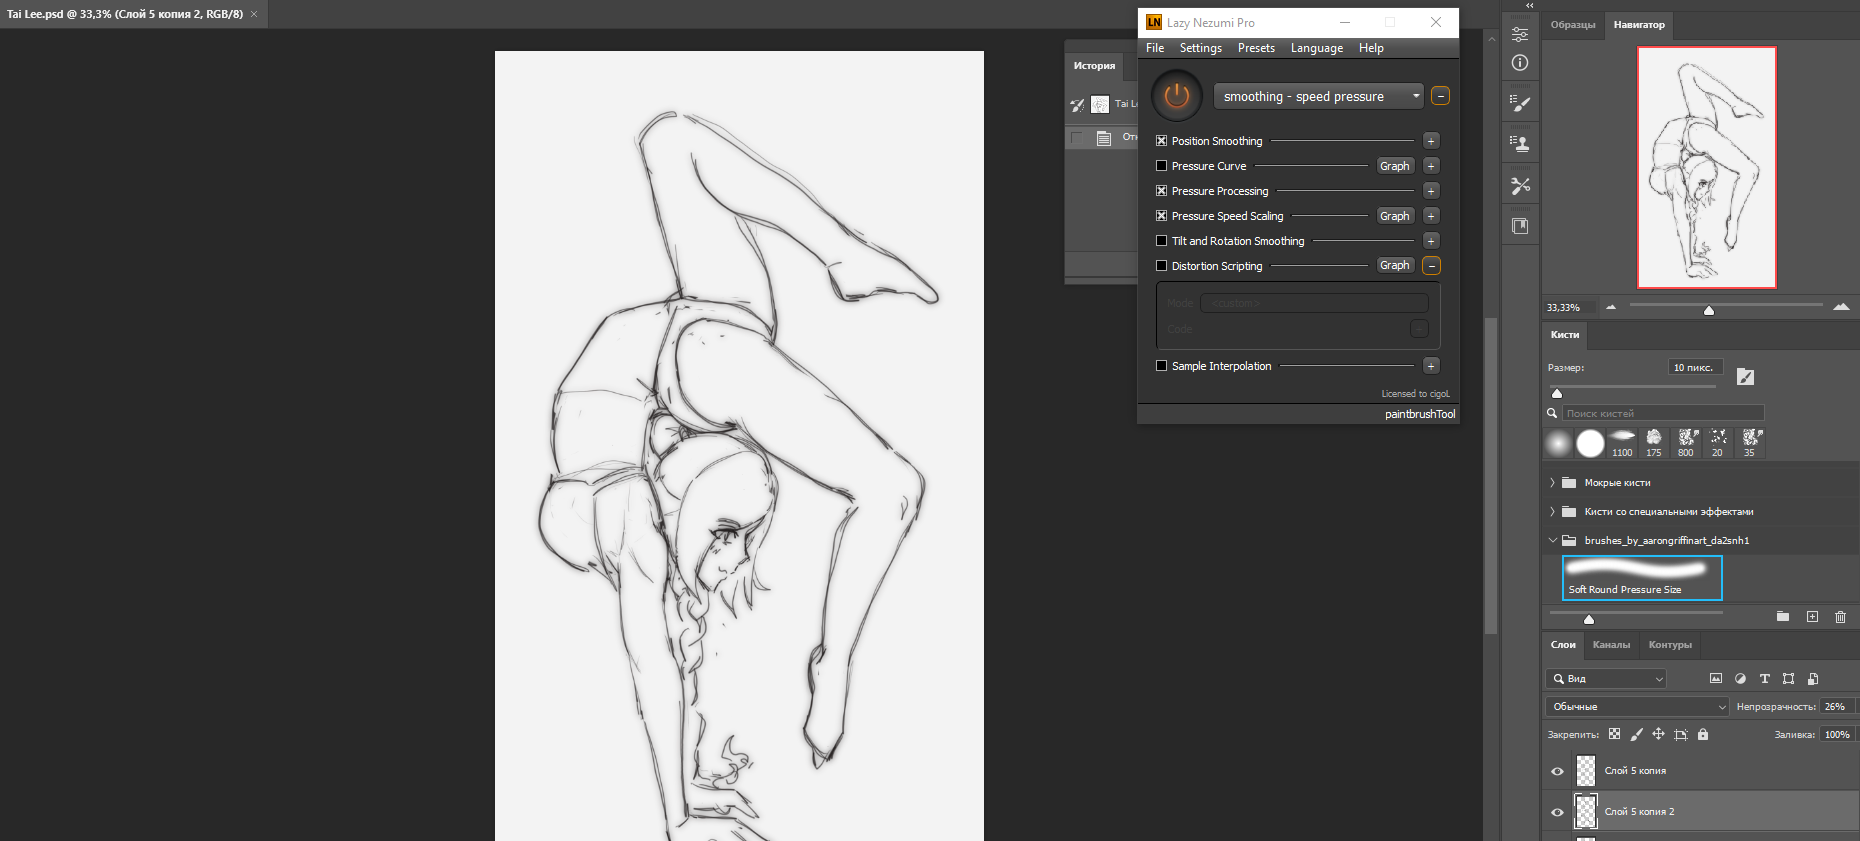The image size is (1860, 841).
Task: Open the 'Обычные' blend mode dropdown
Action: [x=1637, y=707]
